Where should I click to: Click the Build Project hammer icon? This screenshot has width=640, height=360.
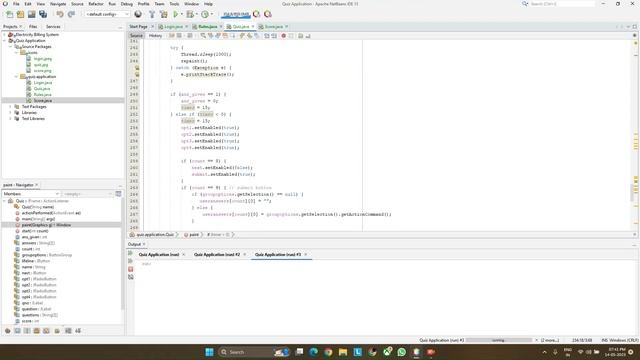(152, 14)
